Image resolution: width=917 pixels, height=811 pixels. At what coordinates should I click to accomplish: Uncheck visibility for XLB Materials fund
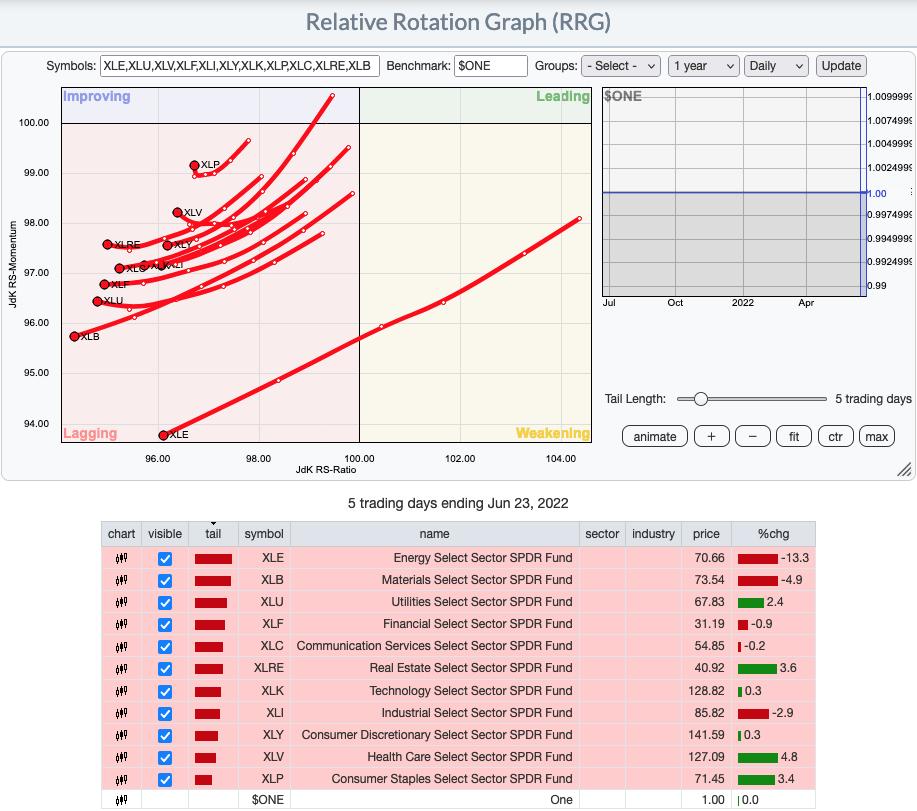click(165, 581)
